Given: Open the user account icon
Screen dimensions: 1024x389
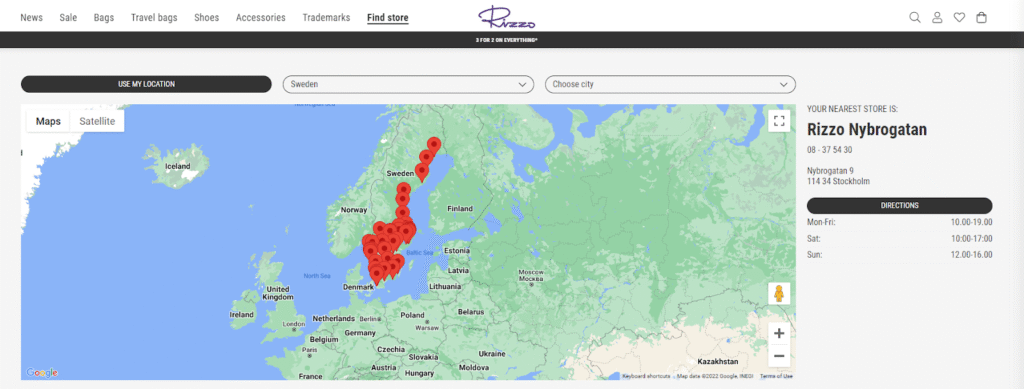Looking at the screenshot, I should click(x=937, y=18).
